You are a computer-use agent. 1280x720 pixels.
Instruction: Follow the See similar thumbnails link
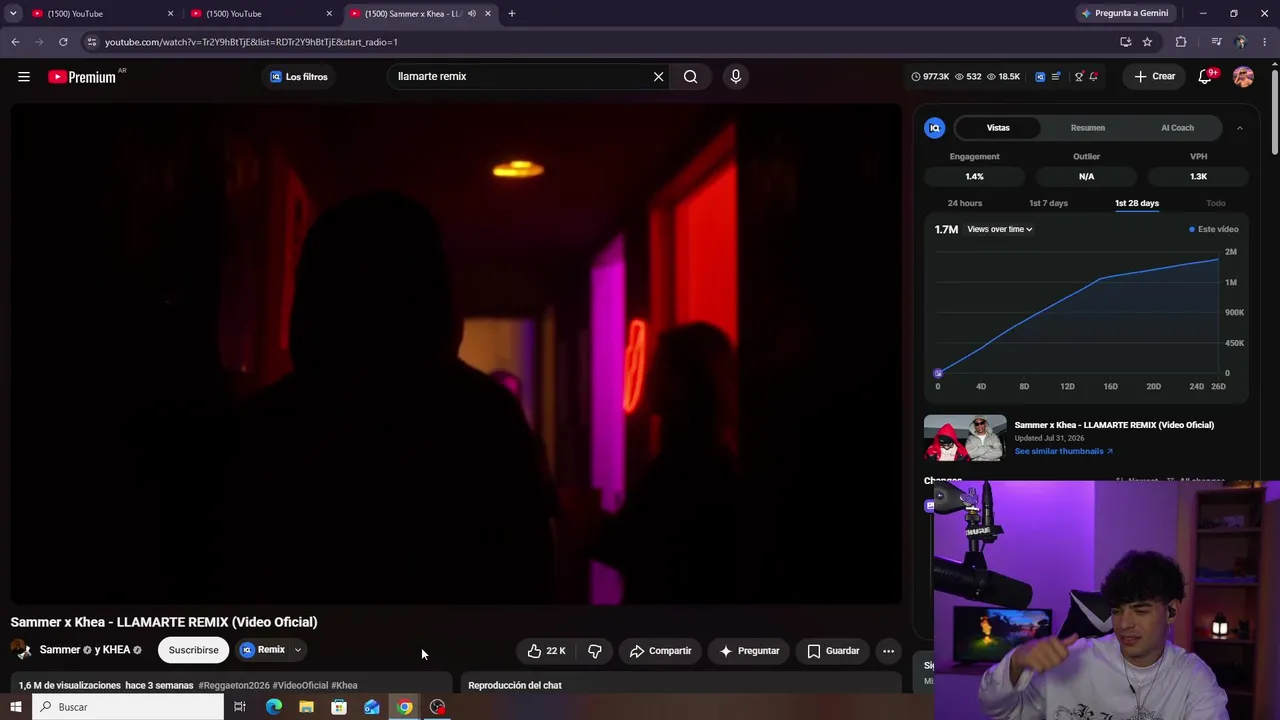pos(1063,451)
